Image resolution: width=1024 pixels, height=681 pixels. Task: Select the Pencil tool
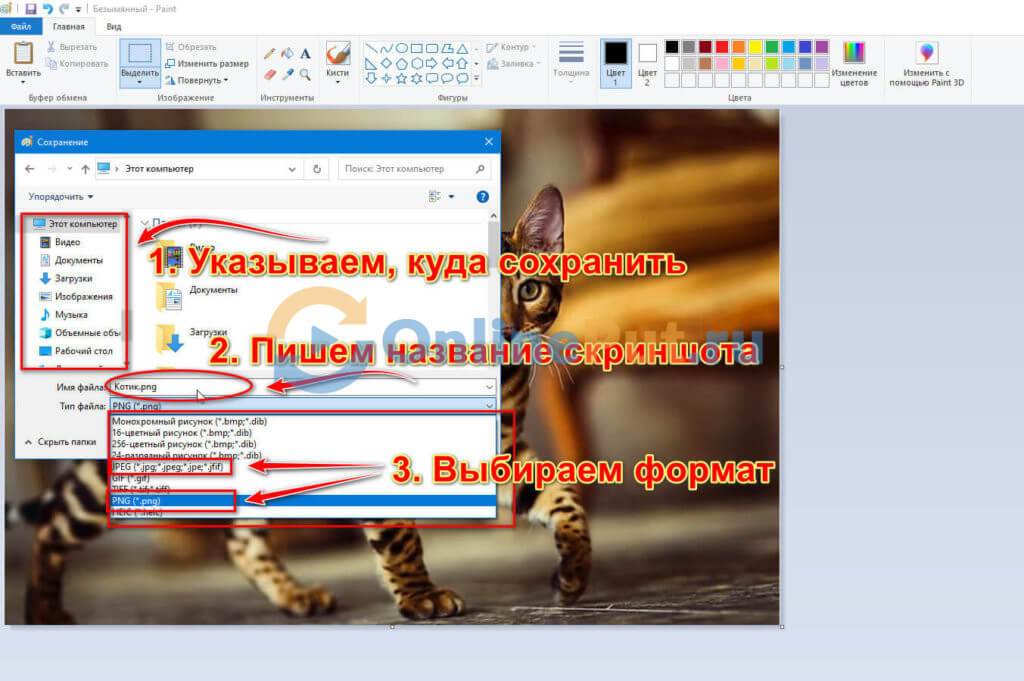coord(269,53)
